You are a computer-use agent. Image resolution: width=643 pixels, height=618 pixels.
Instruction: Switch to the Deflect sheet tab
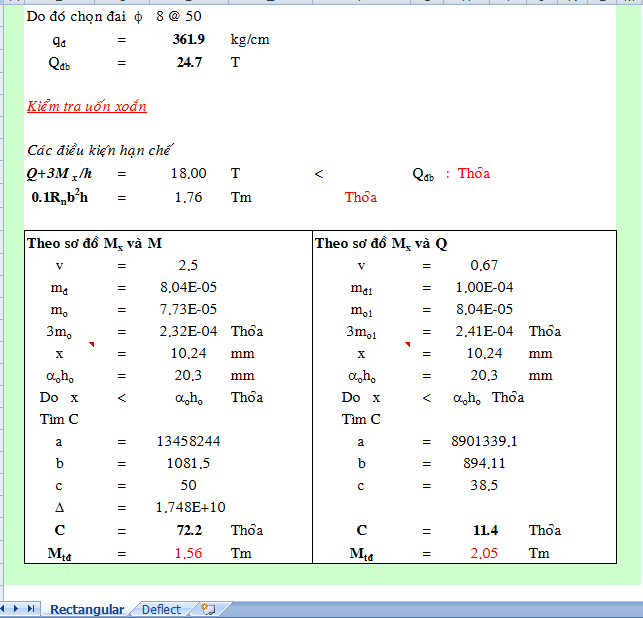161,609
